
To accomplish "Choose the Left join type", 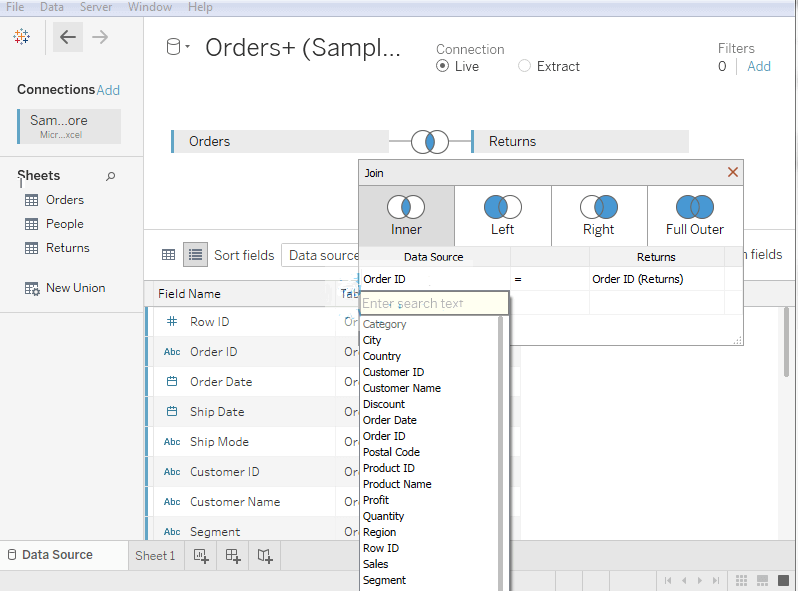I will click(503, 216).
